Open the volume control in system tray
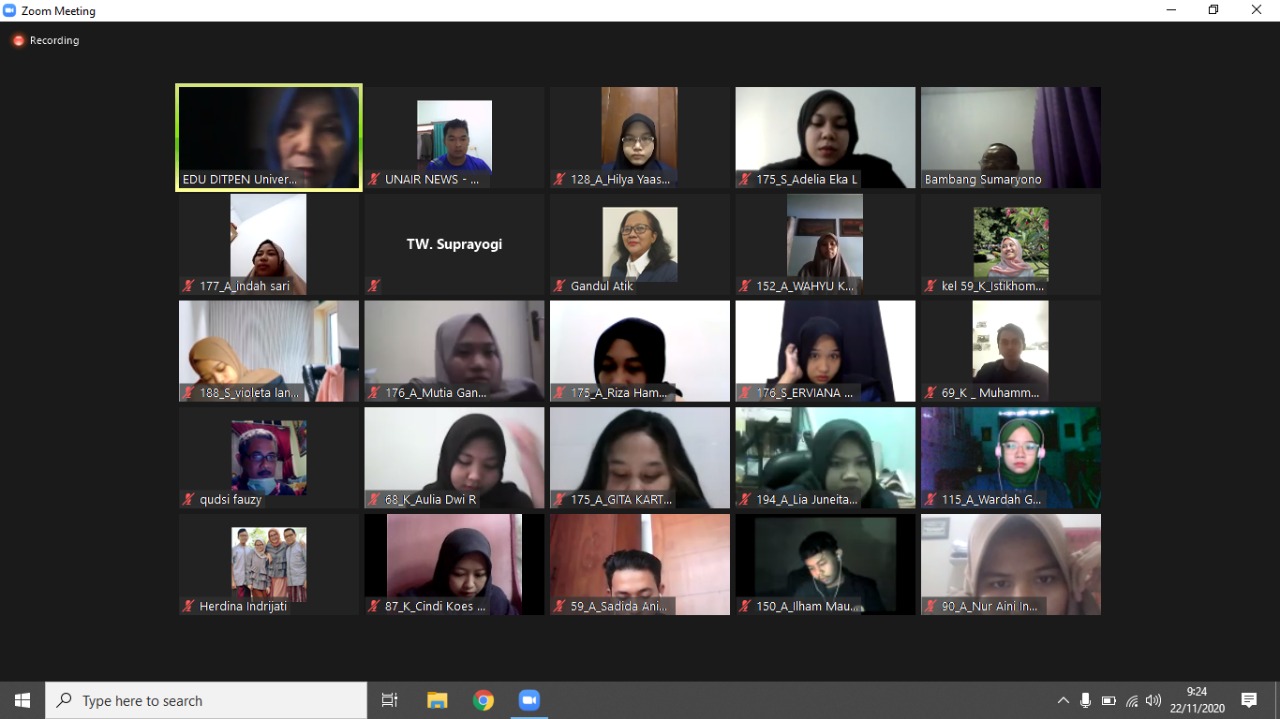 tap(1154, 701)
